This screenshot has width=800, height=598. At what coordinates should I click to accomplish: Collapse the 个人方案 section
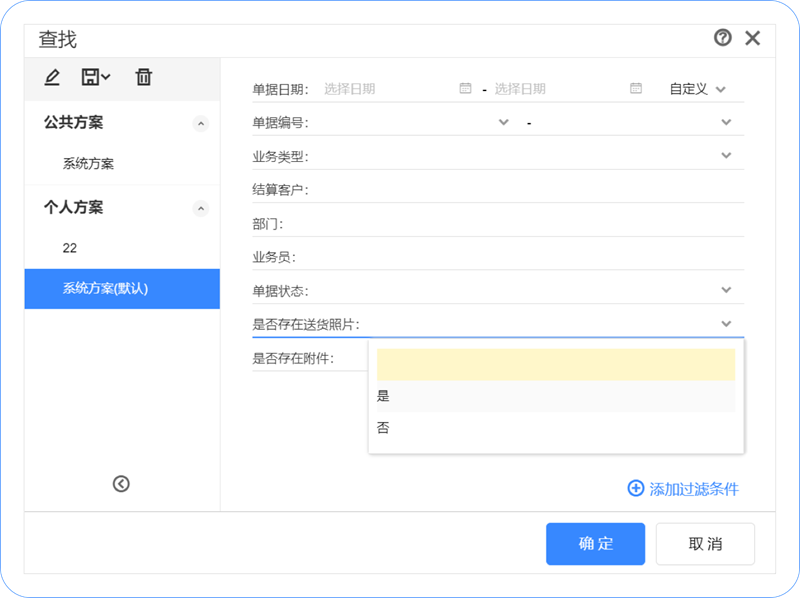200,209
